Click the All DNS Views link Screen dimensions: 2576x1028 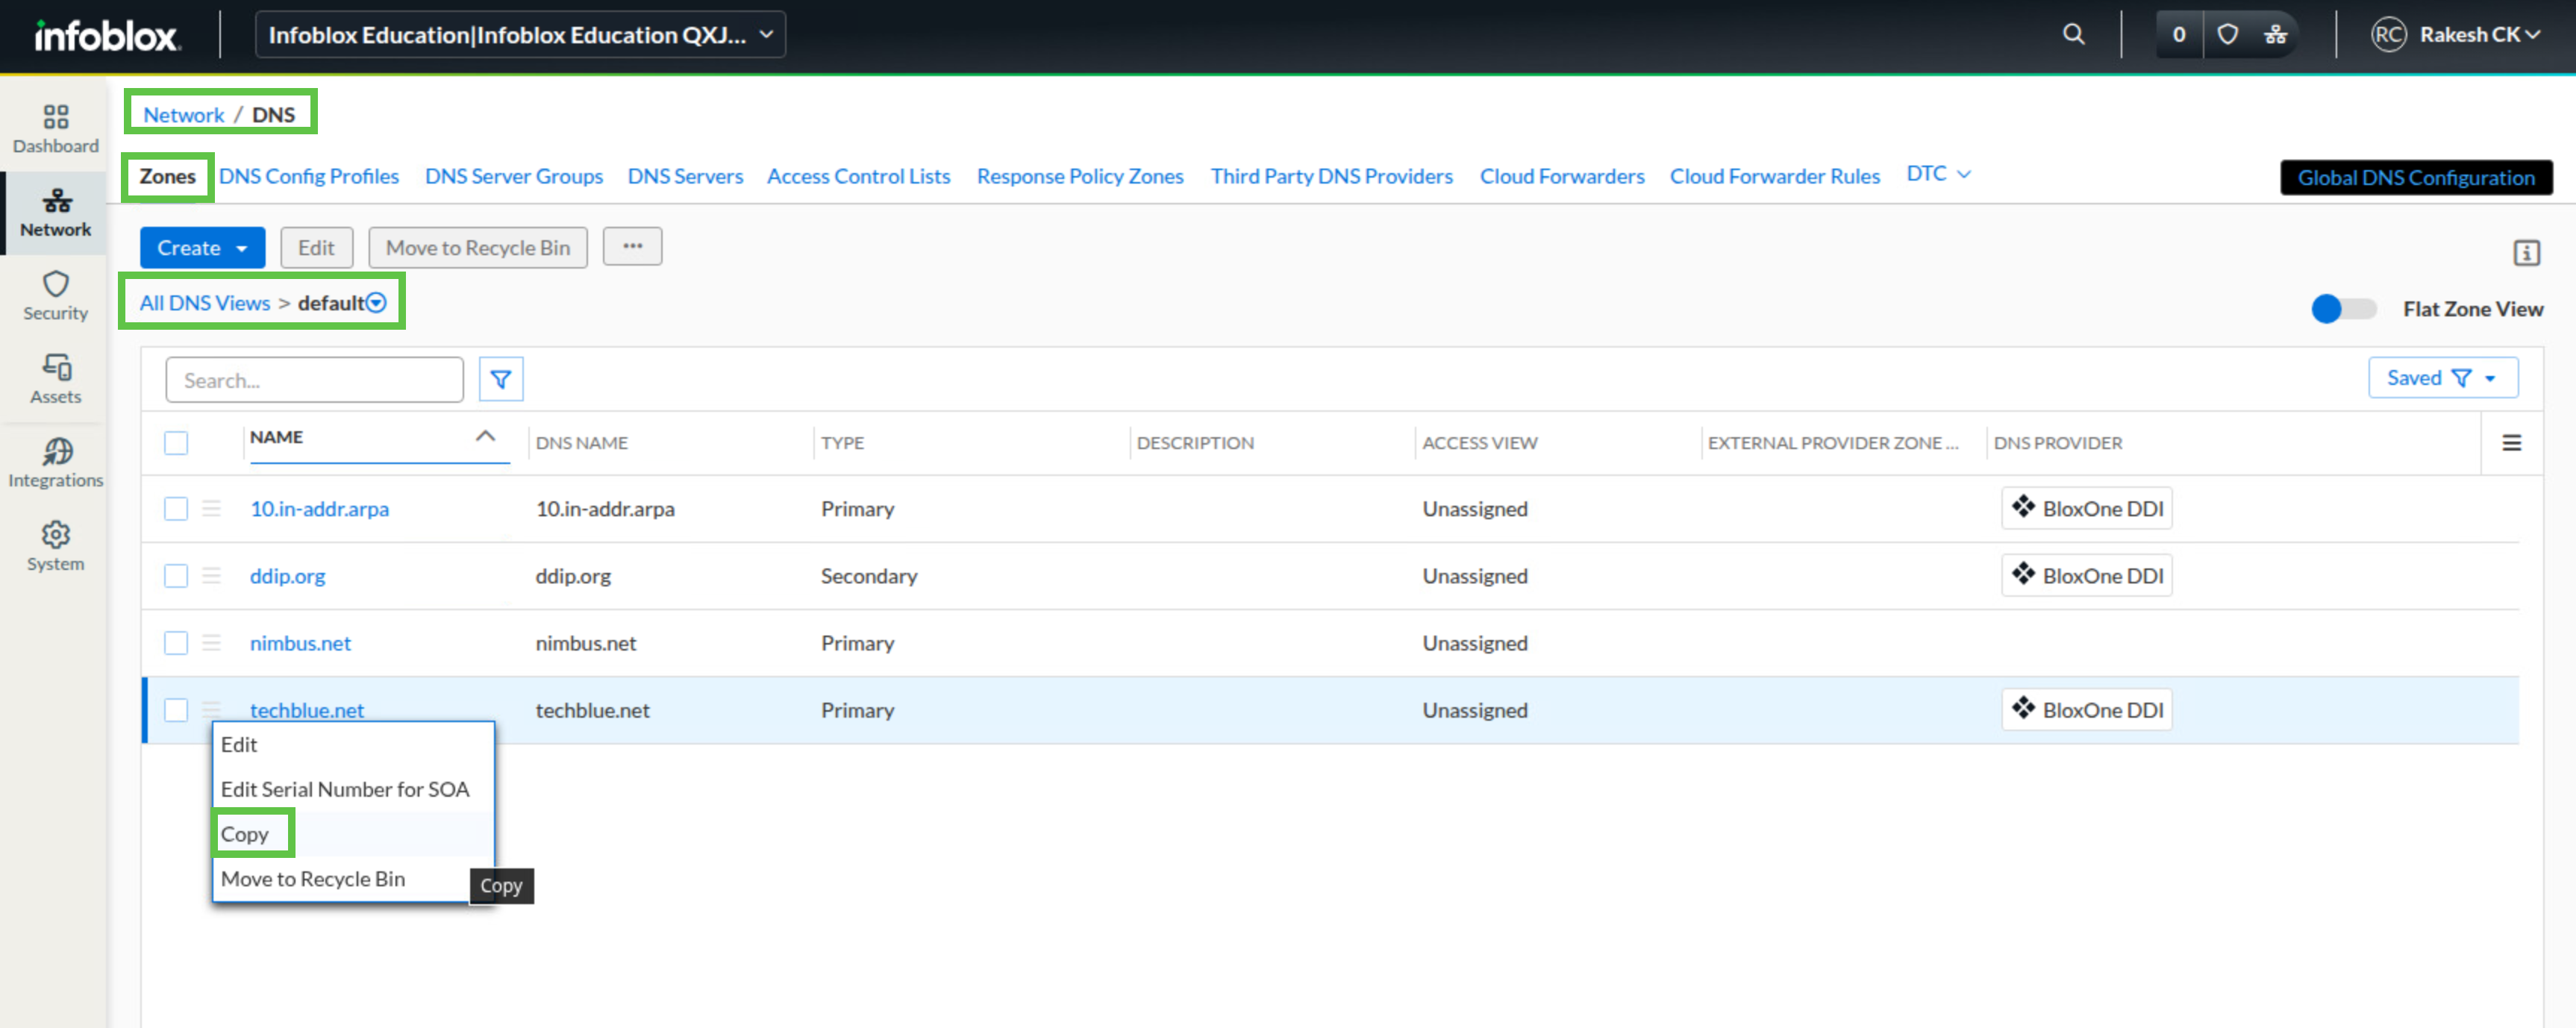click(205, 302)
